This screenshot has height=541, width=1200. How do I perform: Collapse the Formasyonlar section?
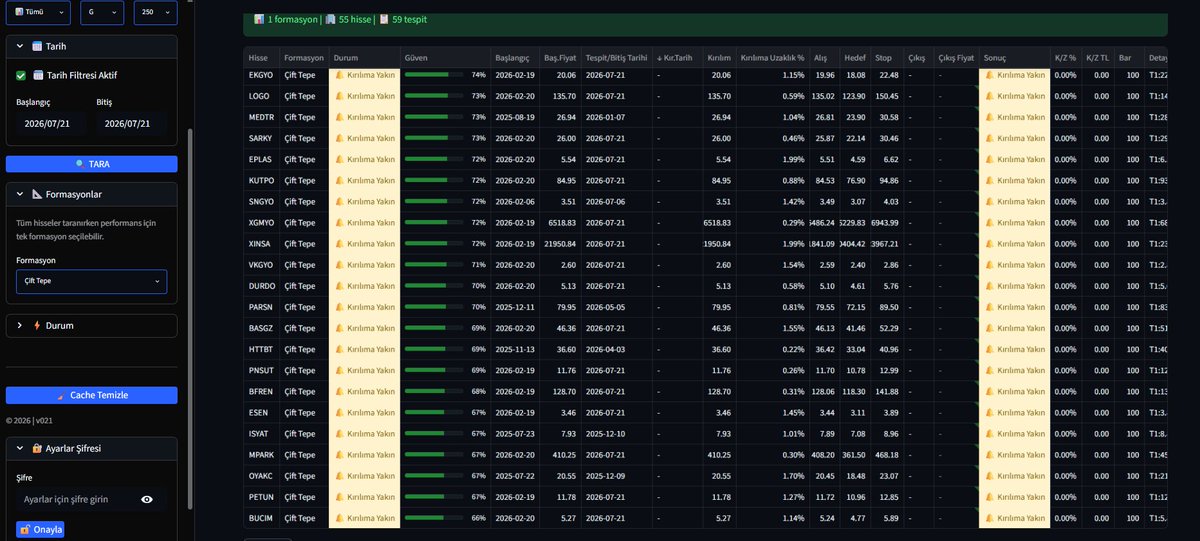coord(92,194)
